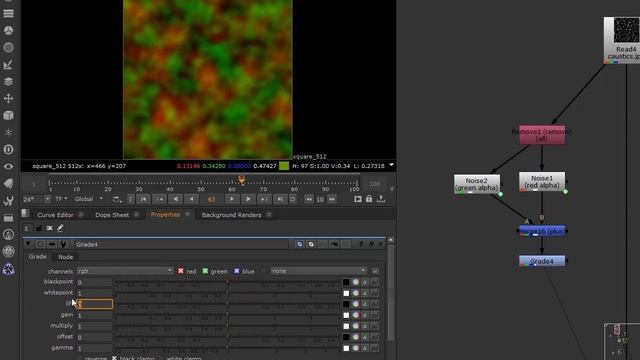Open the 3D nodes cube icon
Screen dimensions: 640x360
(8, 116)
